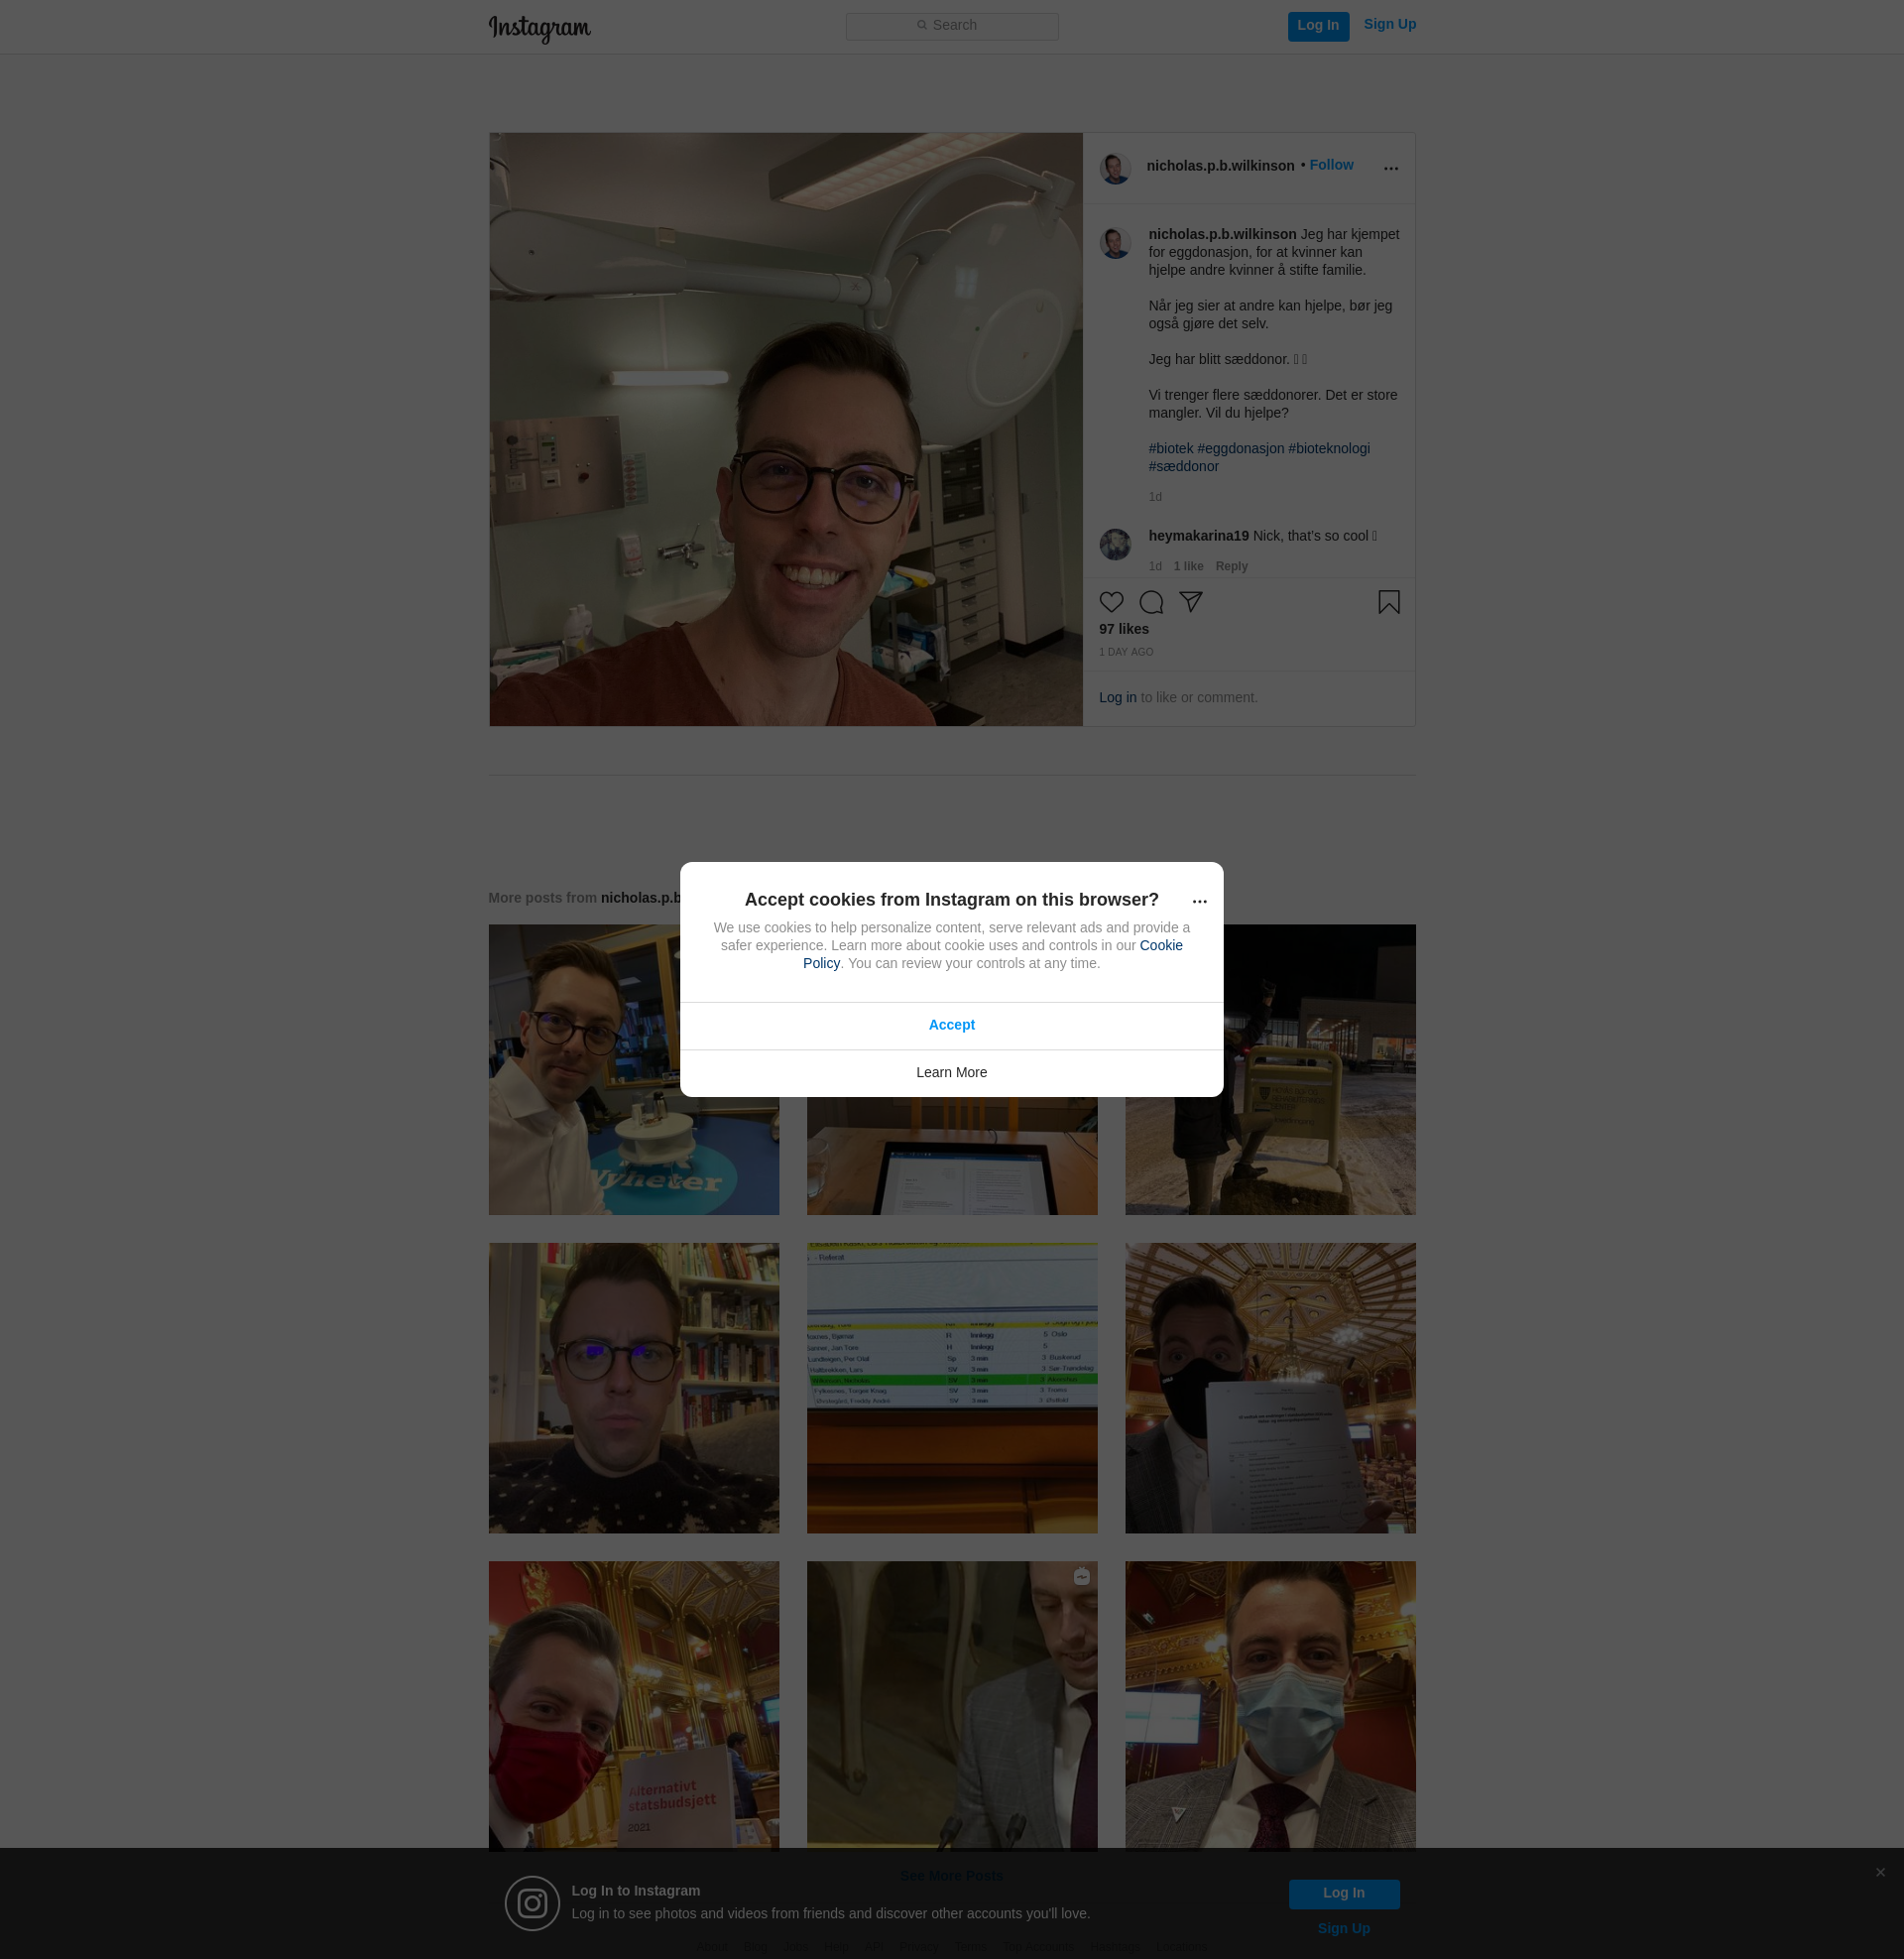Open heymakarina19 commenter avatar
Viewport: 1904px width, 1959px height.
click(x=1115, y=544)
